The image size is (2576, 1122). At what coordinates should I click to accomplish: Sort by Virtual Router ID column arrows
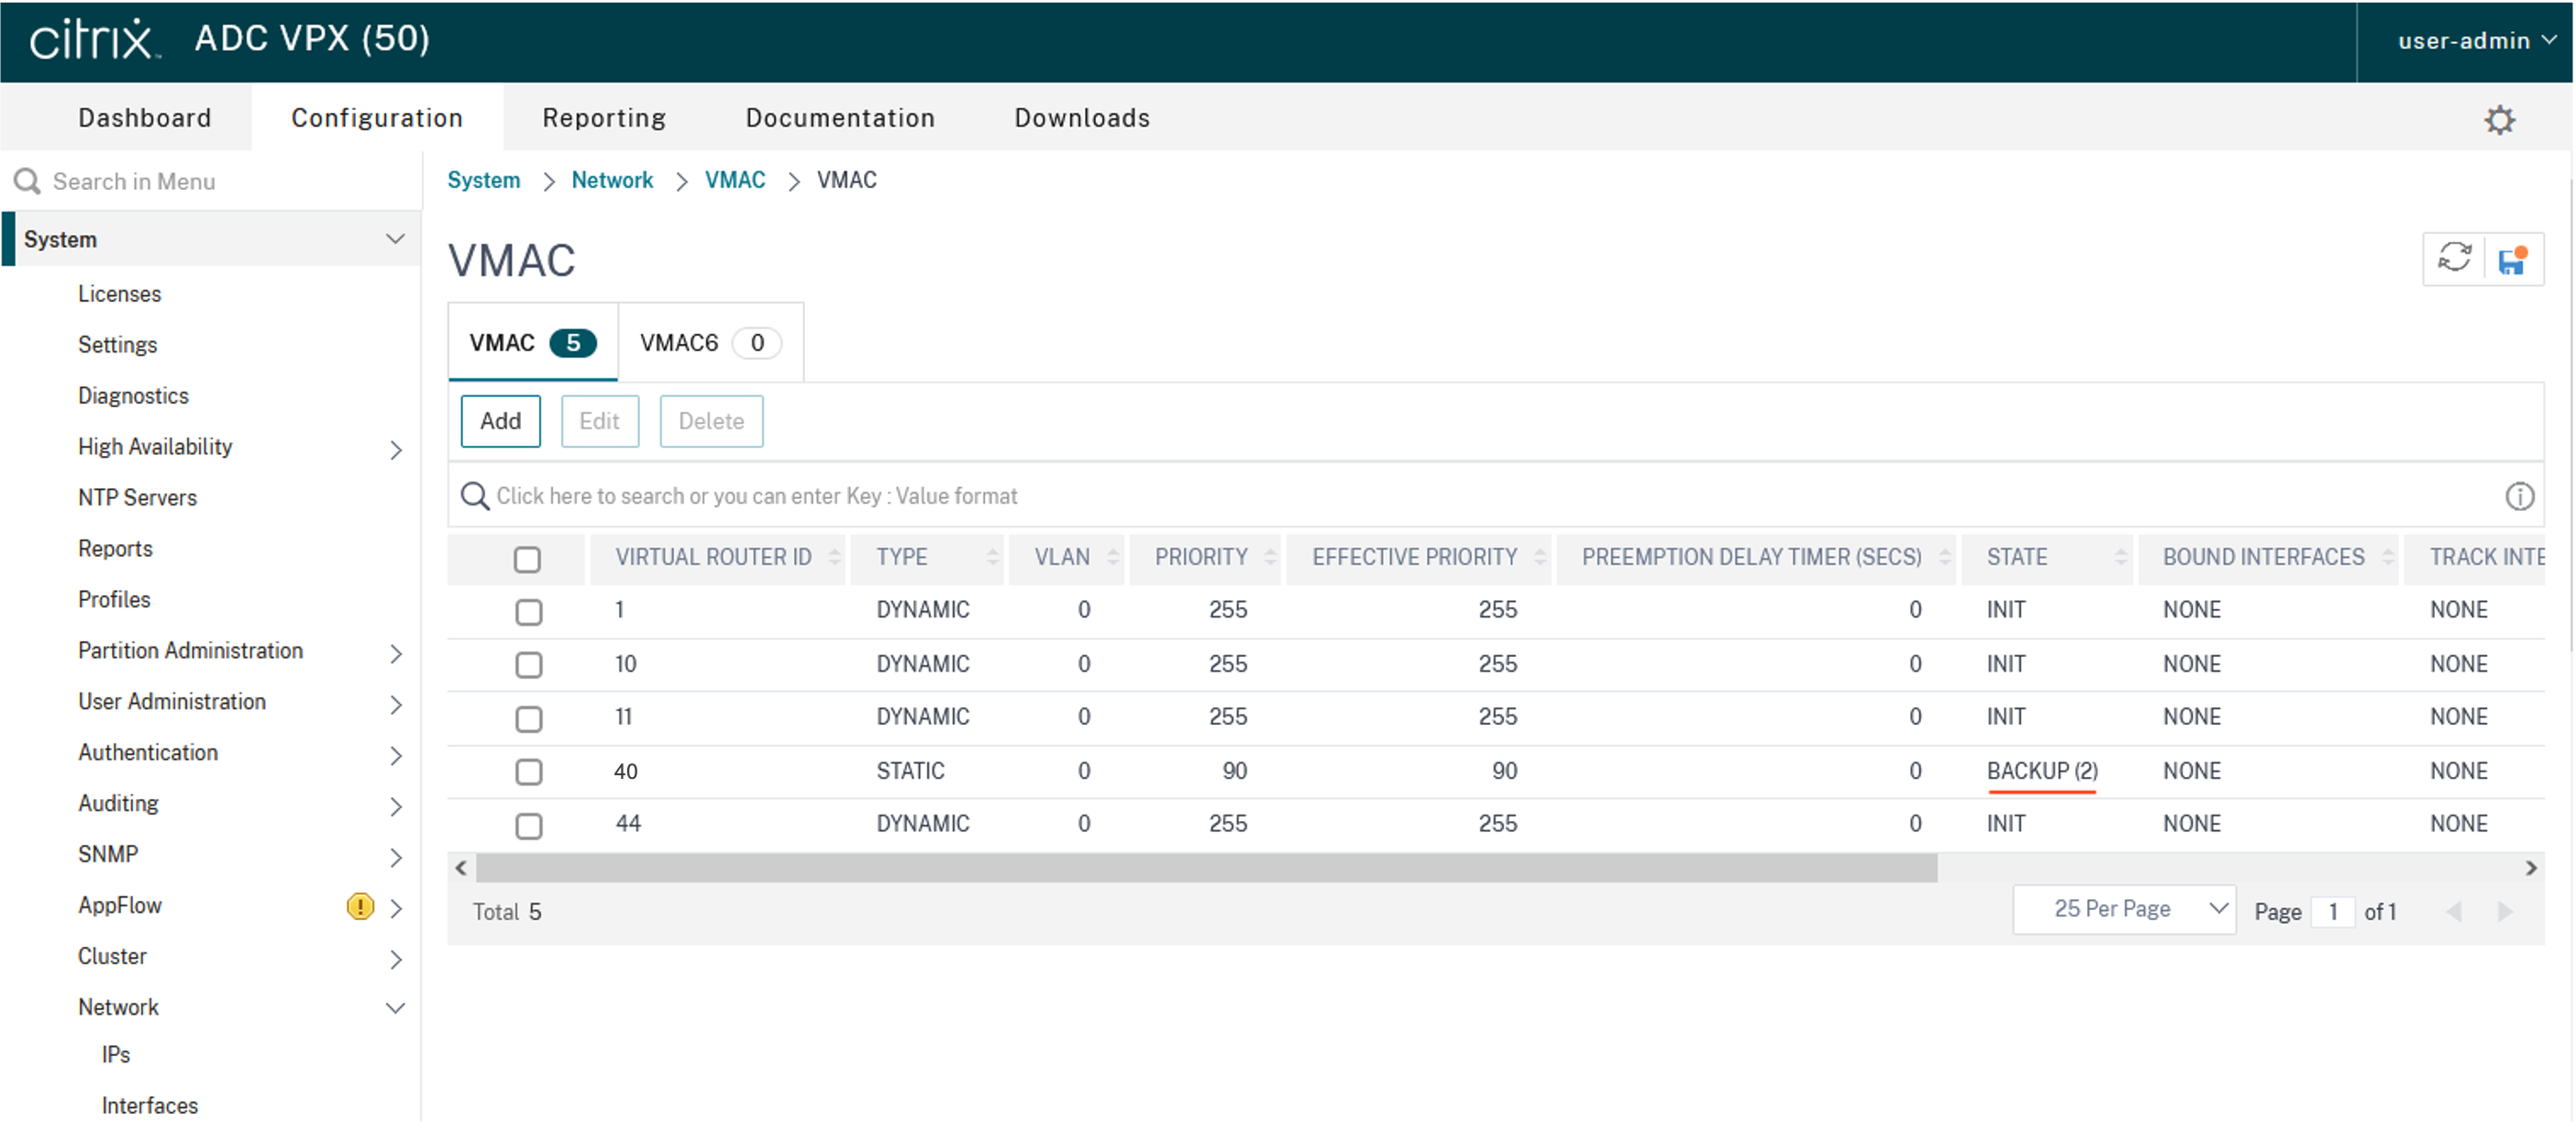[834, 558]
